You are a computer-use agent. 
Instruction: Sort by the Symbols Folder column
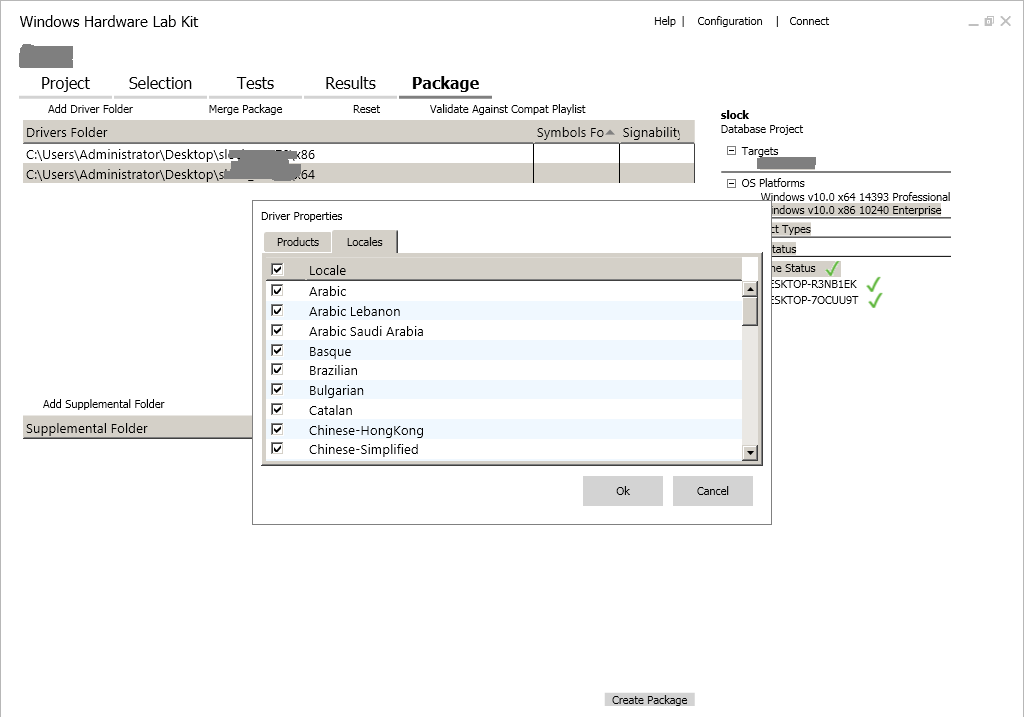point(575,132)
